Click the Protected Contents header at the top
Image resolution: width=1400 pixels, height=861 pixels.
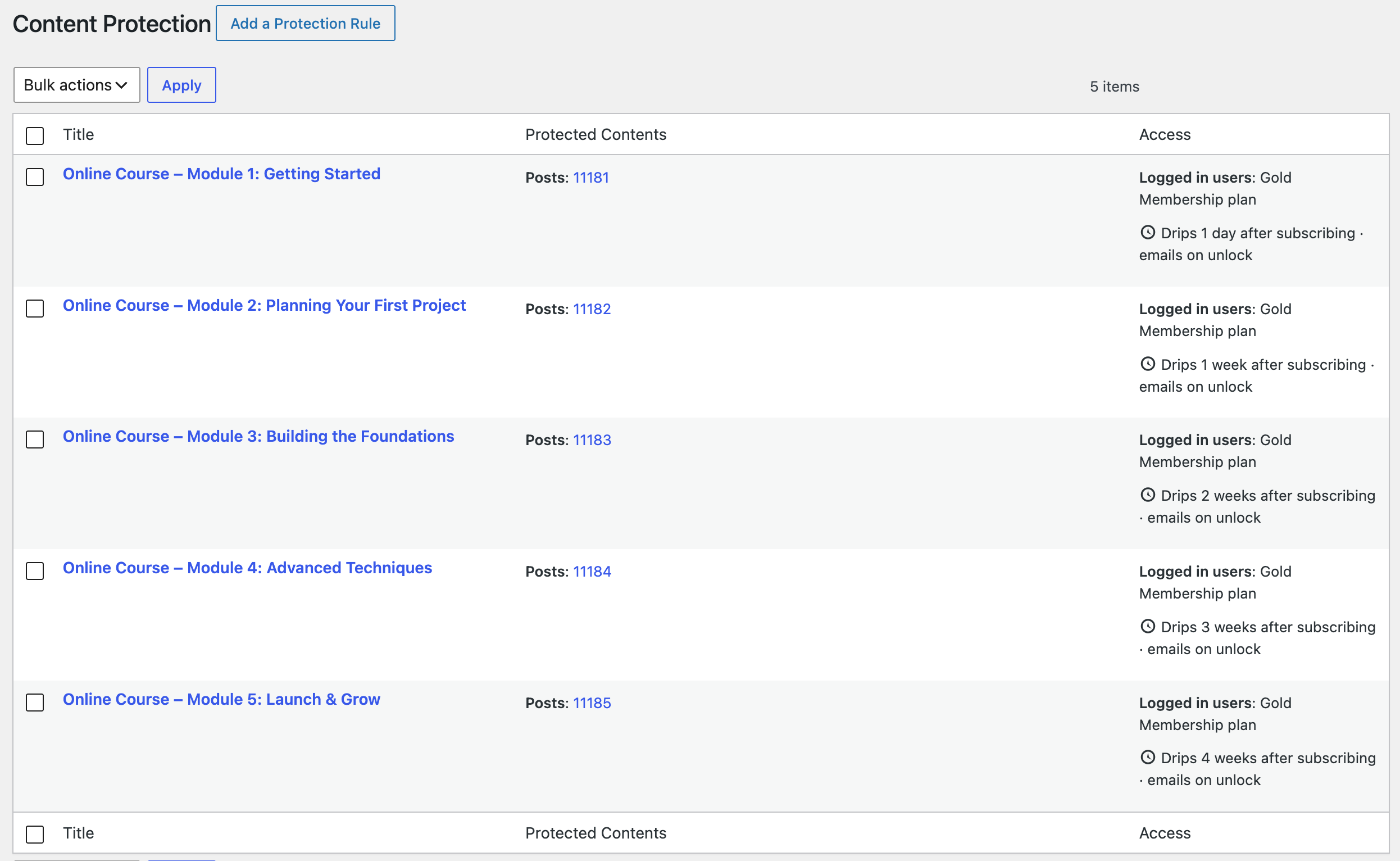596,135
